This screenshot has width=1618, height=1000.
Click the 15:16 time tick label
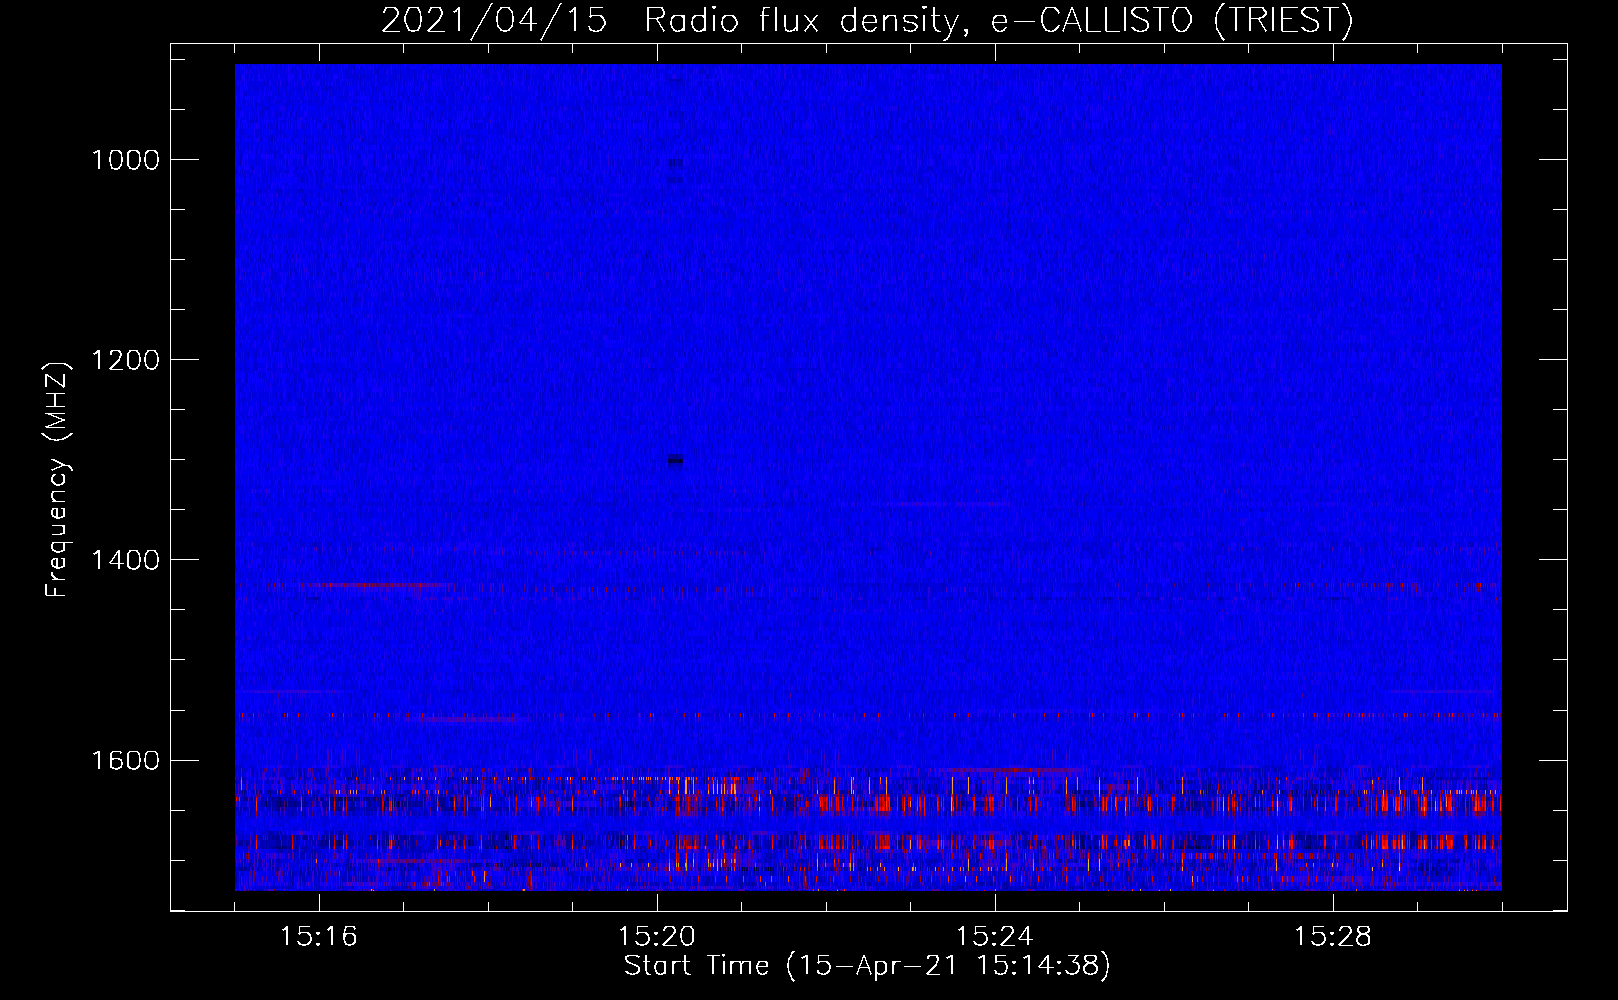coord(318,937)
